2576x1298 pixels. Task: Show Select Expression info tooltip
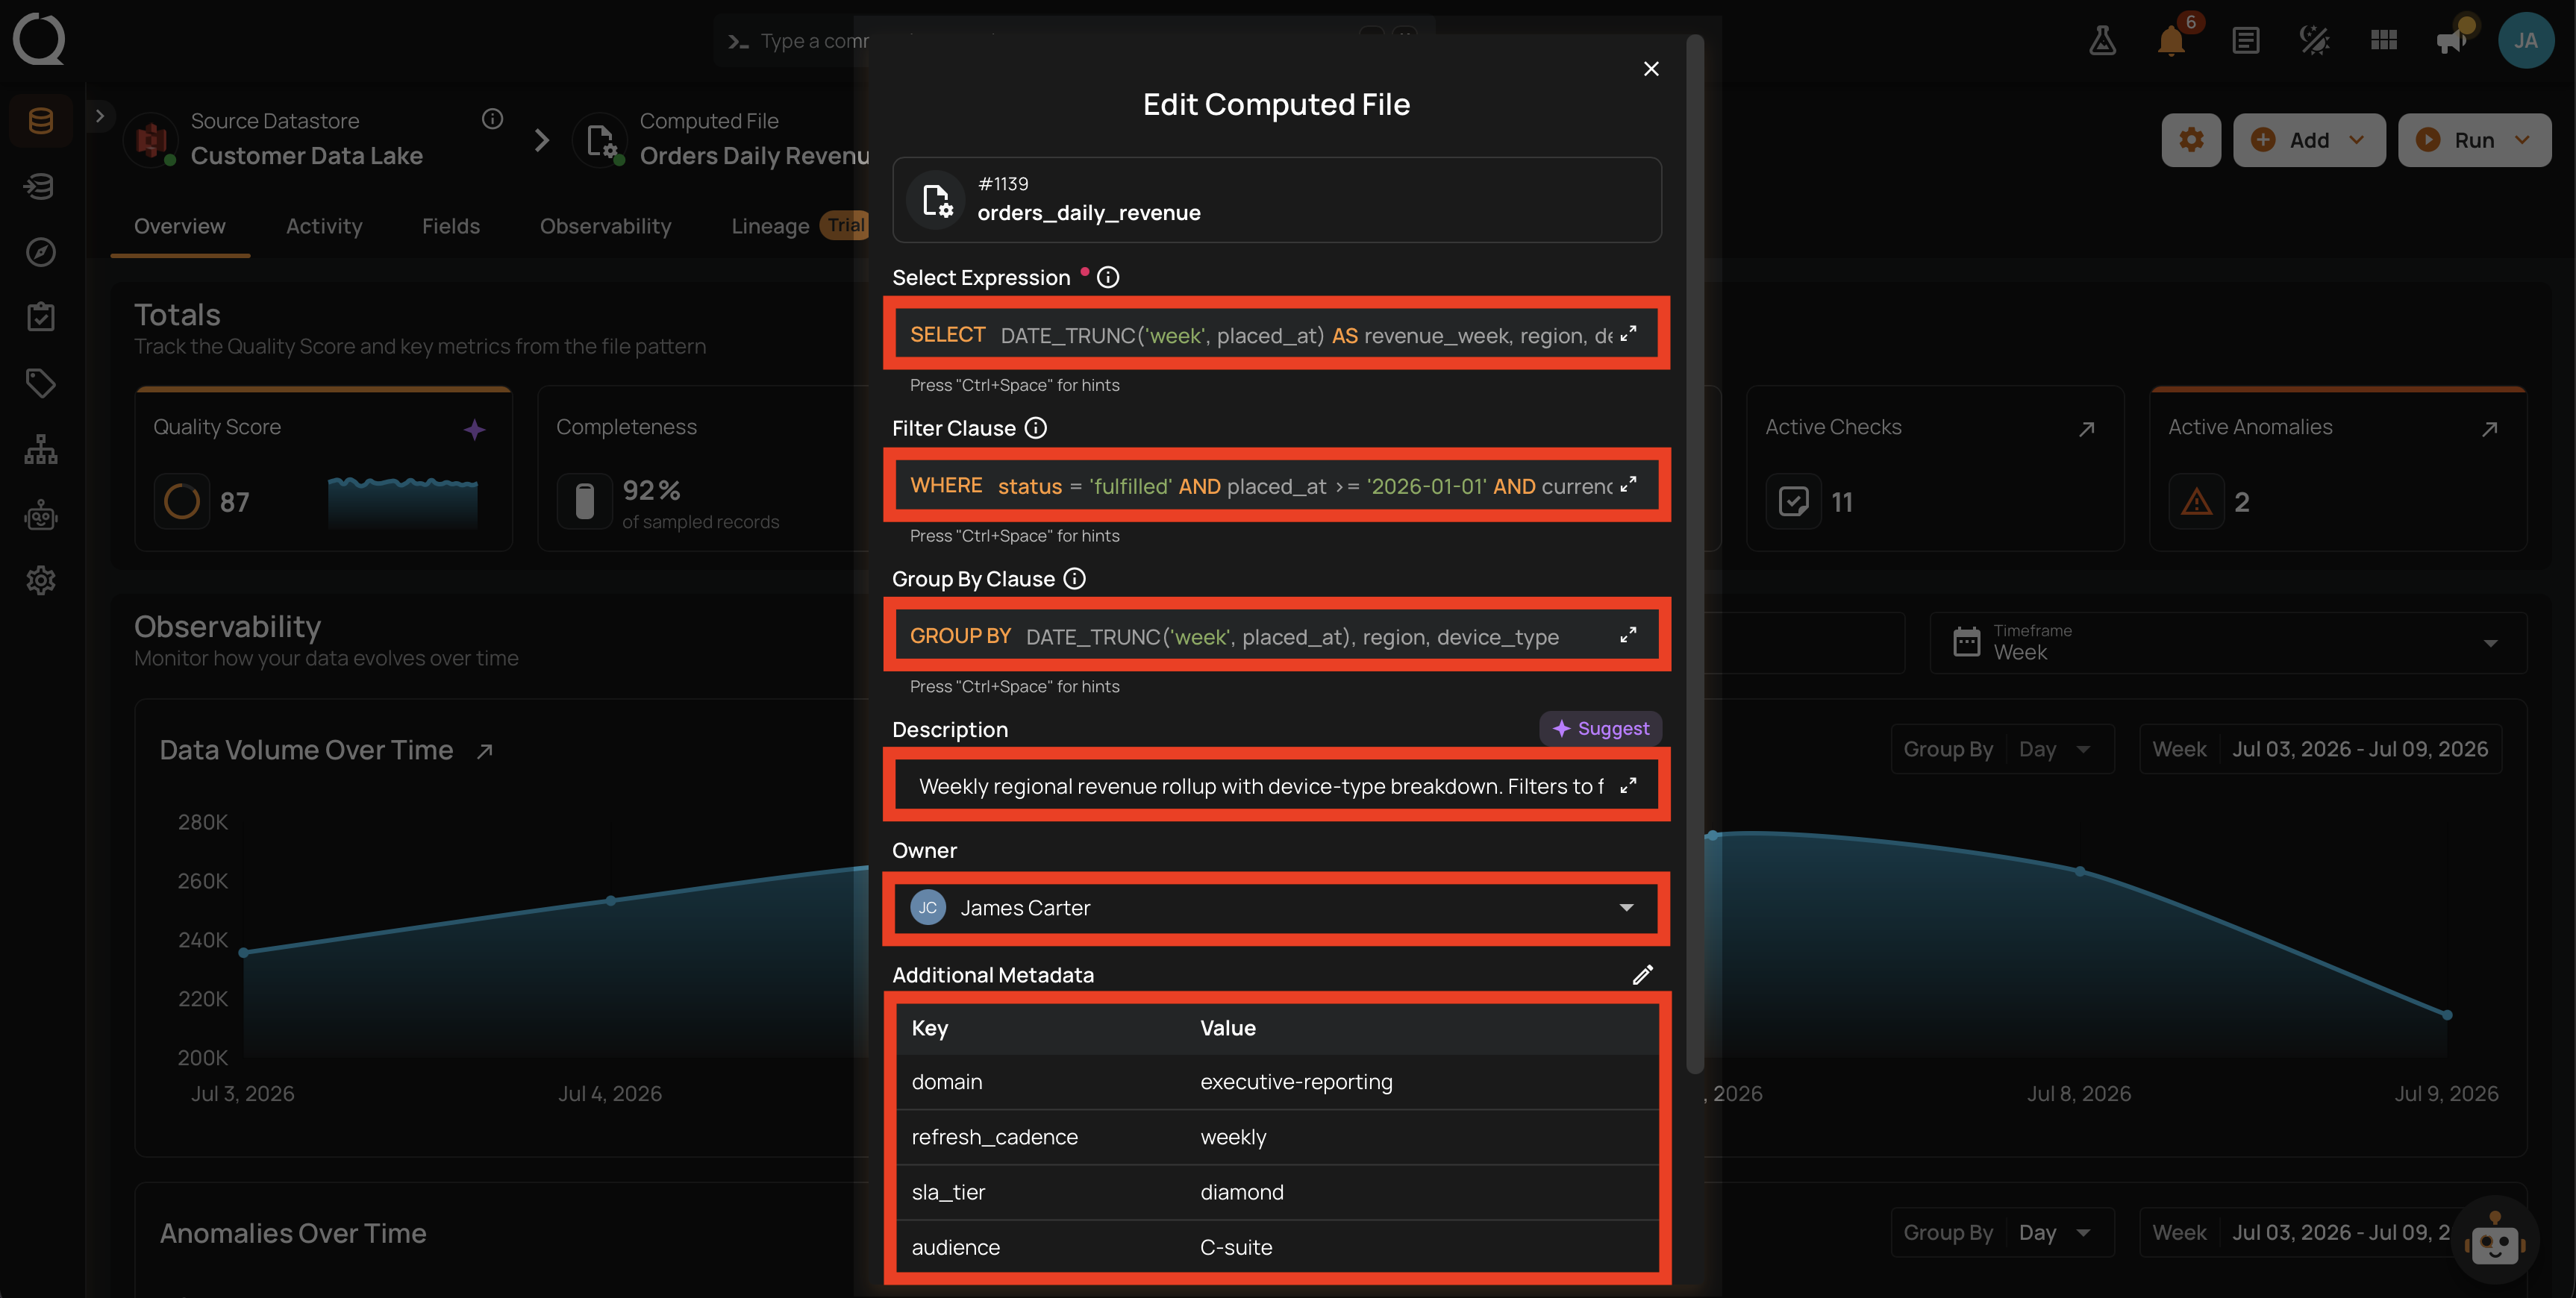click(x=1108, y=278)
